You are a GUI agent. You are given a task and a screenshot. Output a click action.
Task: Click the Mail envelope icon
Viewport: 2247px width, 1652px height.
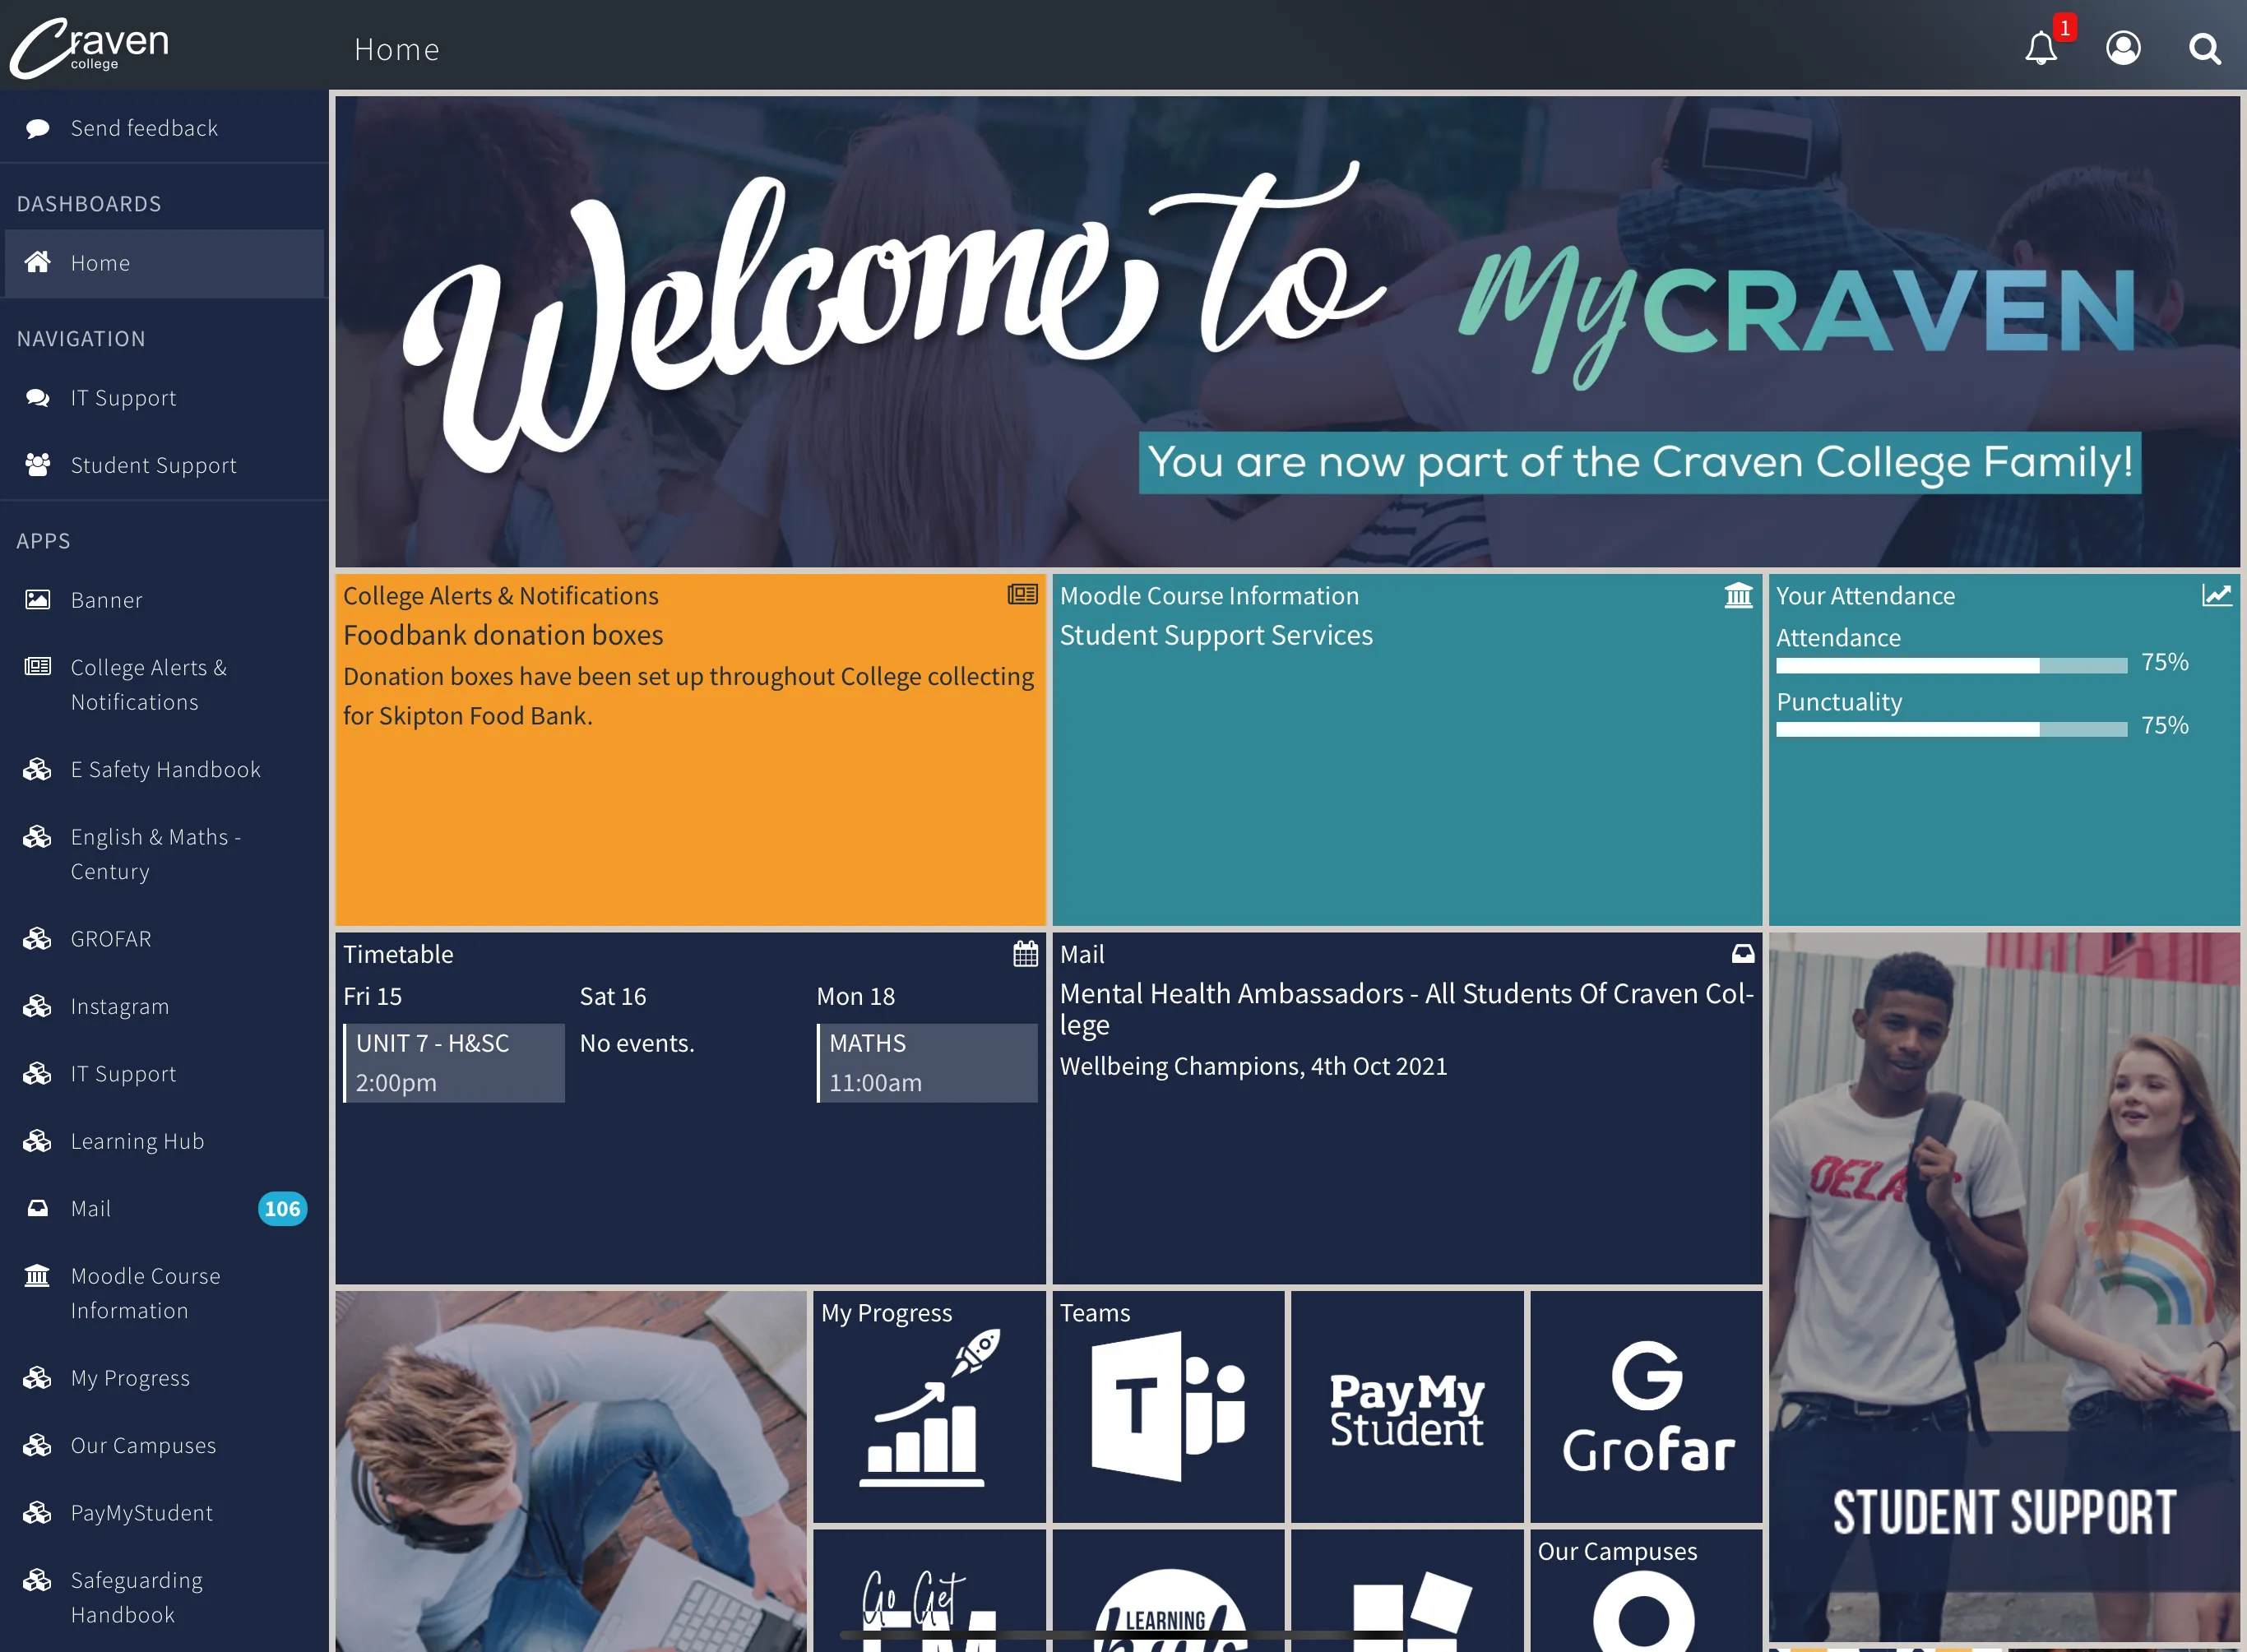click(1740, 952)
